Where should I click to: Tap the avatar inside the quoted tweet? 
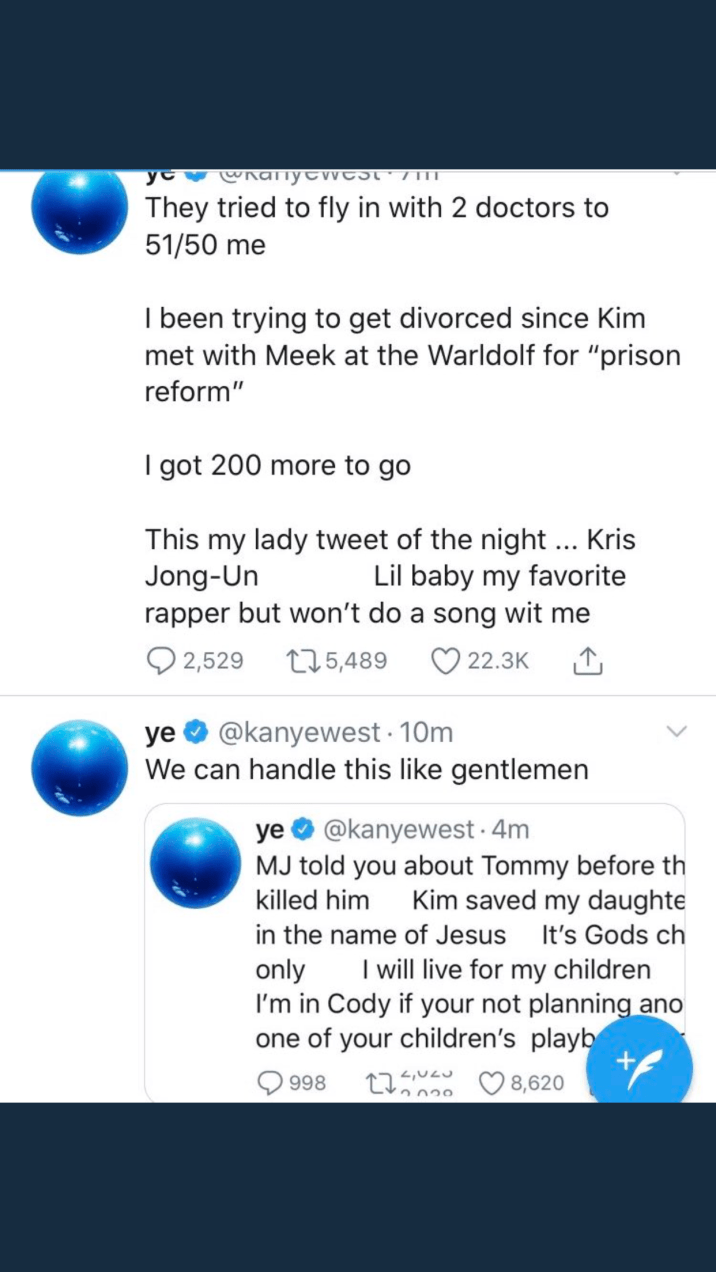[x=195, y=863]
